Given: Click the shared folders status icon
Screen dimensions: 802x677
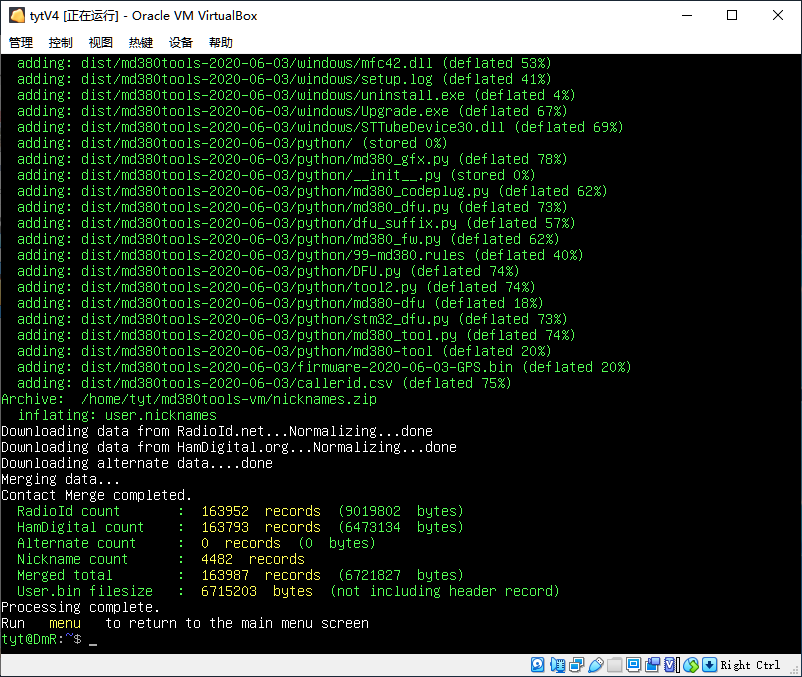Looking at the screenshot, I should (615, 665).
